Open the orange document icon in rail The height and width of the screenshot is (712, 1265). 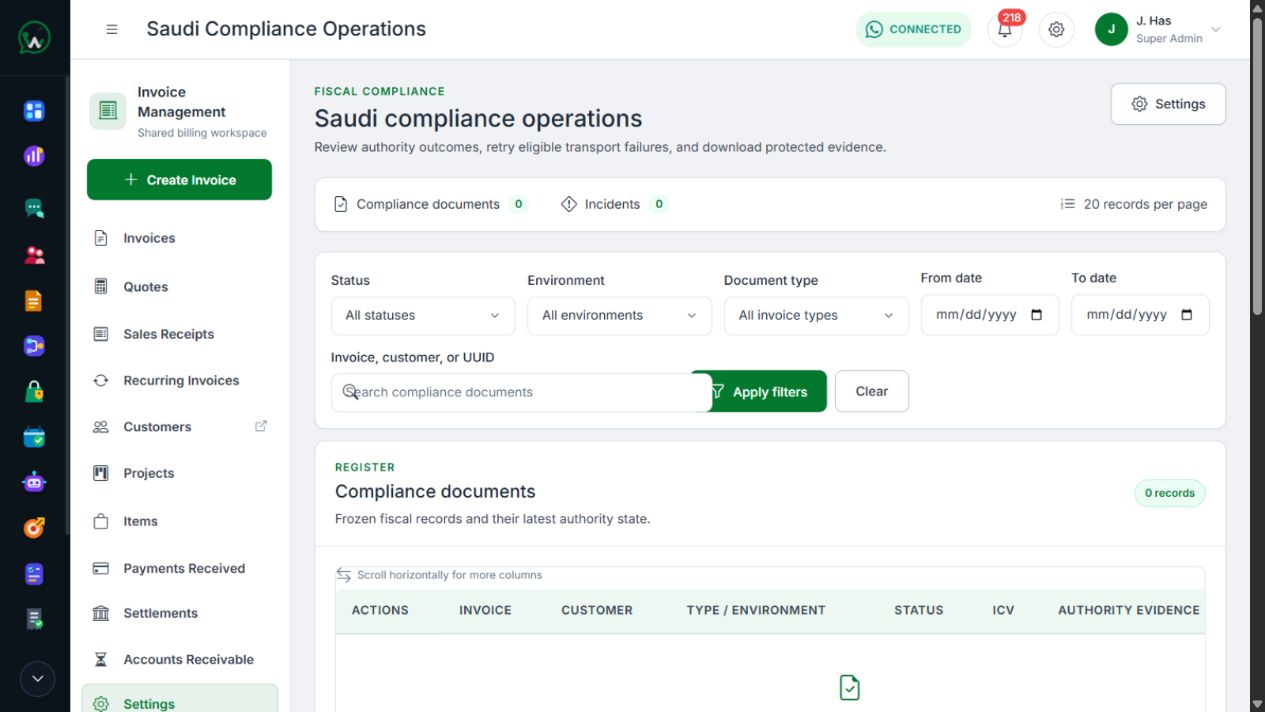click(x=34, y=300)
